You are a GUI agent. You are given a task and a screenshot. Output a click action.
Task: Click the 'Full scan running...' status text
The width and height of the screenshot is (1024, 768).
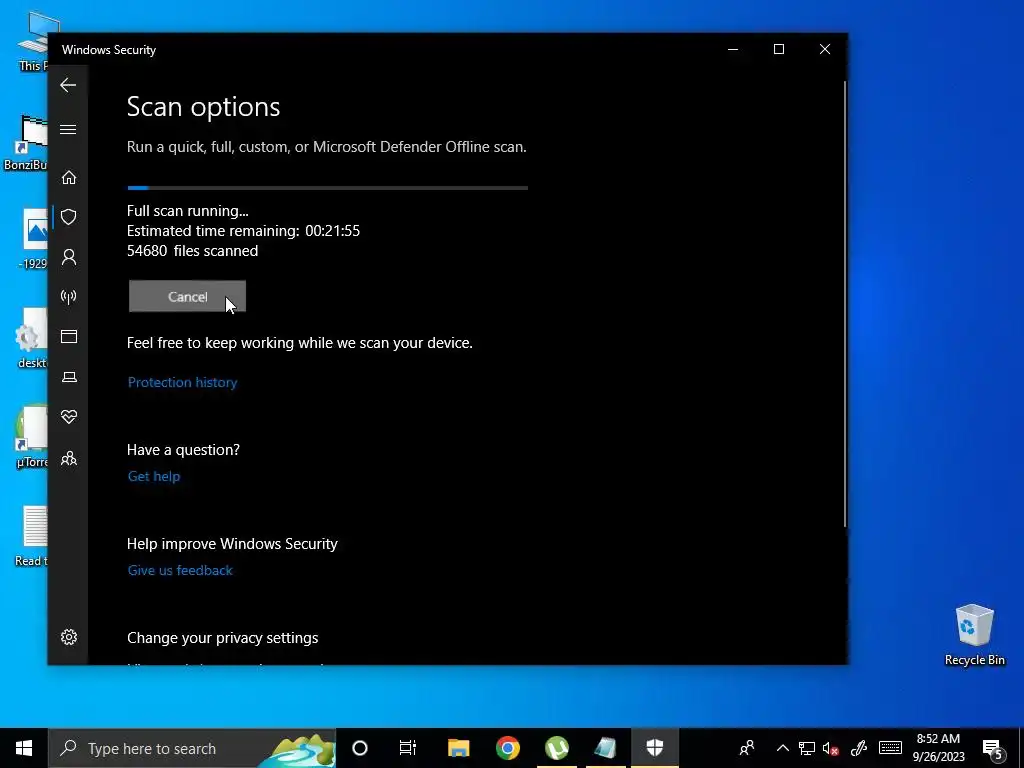pyautogui.click(x=187, y=211)
